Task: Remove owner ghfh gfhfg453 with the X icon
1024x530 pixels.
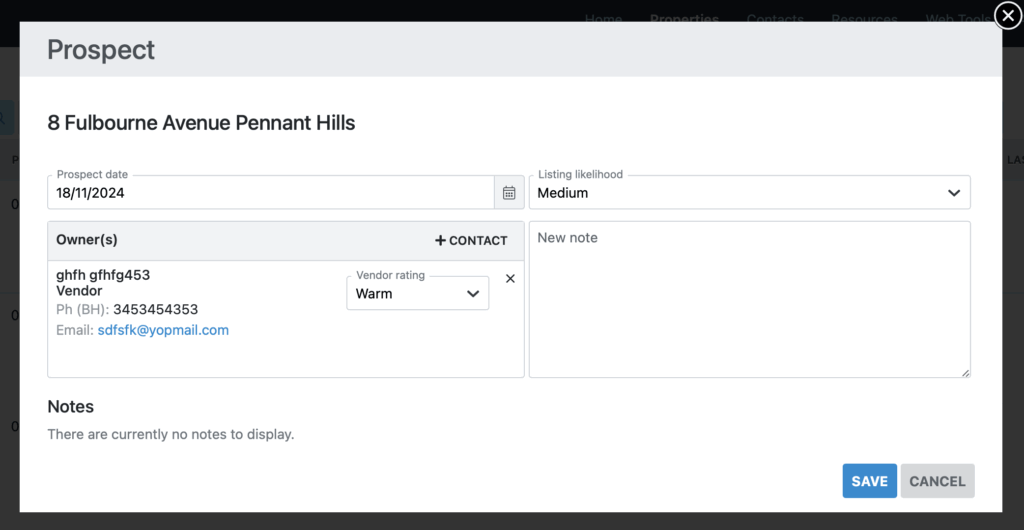Action: pos(510,279)
